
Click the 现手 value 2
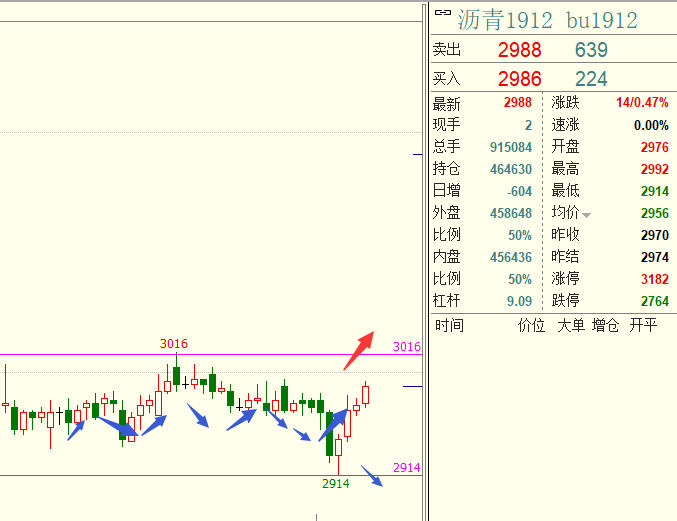coord(528,125)
